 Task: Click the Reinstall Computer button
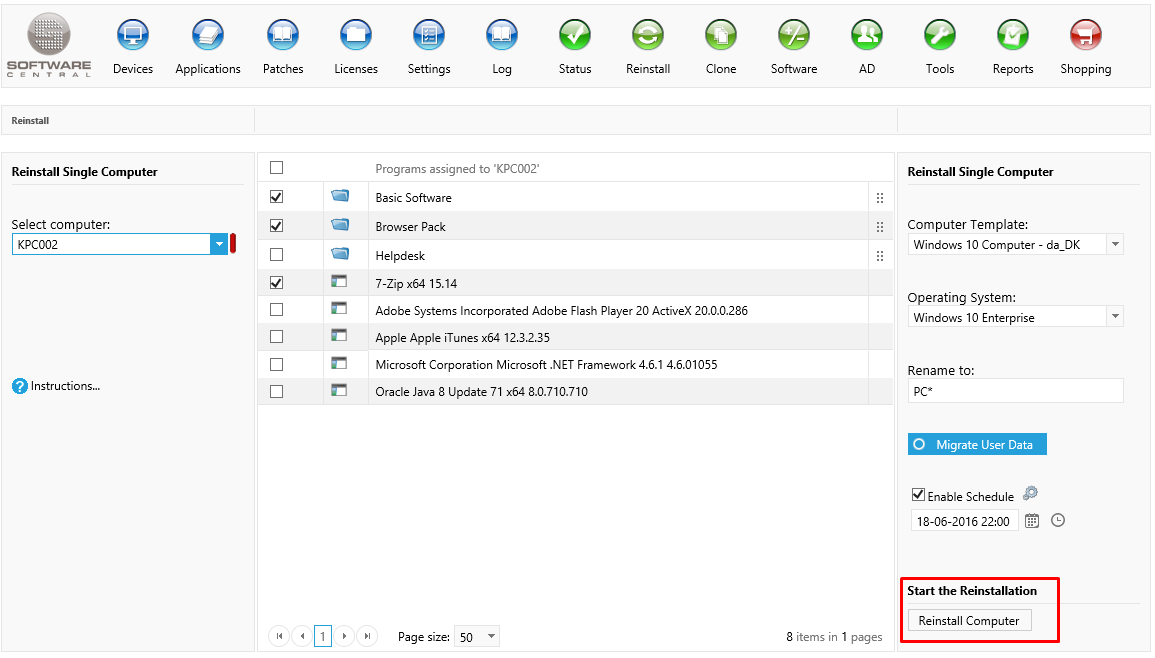(x=969, y=621)
